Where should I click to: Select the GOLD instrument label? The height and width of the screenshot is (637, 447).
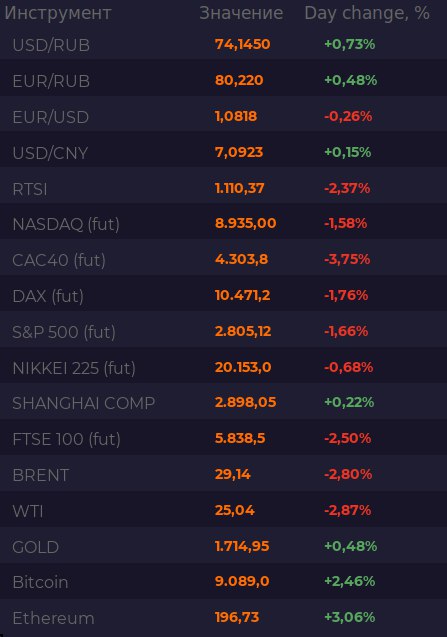36,547
